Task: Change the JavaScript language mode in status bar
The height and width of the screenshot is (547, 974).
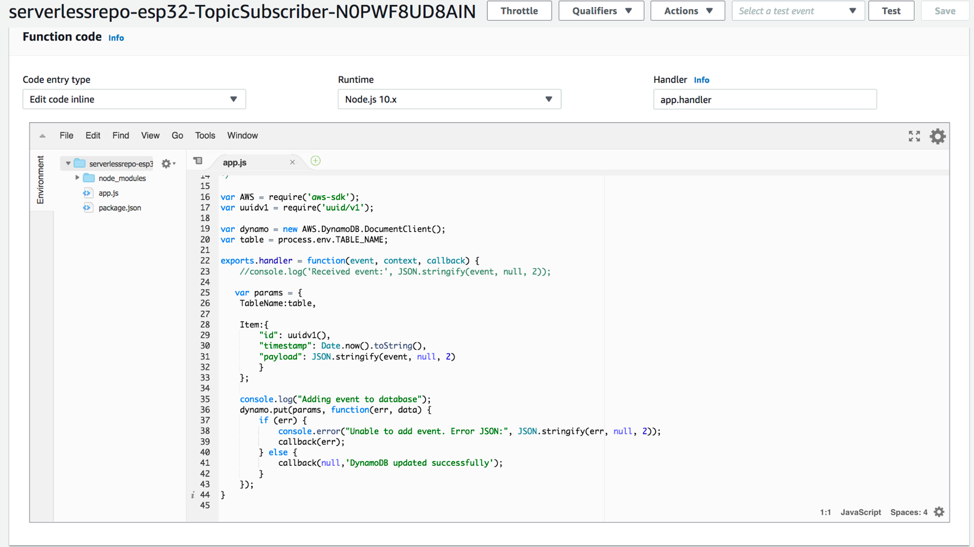Action: click(x=860, y=512)
